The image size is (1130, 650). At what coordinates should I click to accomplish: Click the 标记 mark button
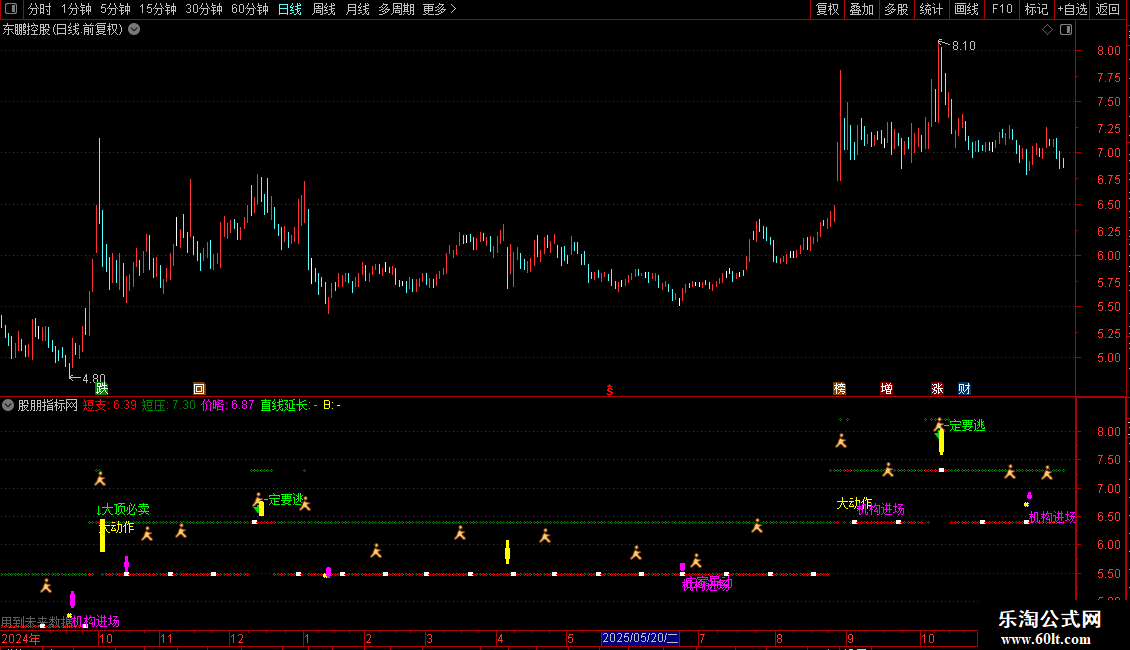point(1036,9)
